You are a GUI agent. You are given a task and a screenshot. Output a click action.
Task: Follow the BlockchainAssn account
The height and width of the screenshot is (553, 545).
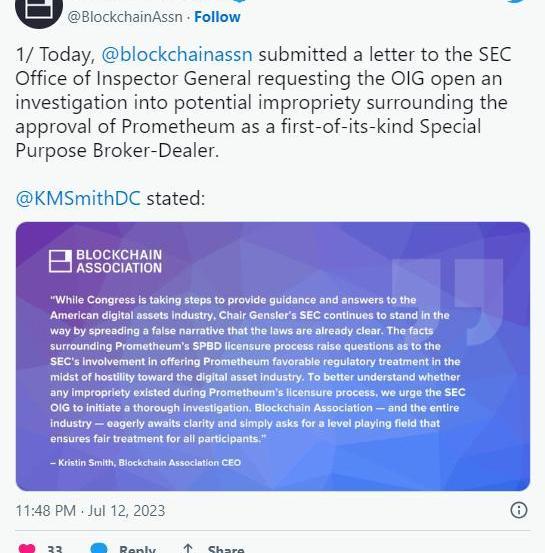pos(217,17)
